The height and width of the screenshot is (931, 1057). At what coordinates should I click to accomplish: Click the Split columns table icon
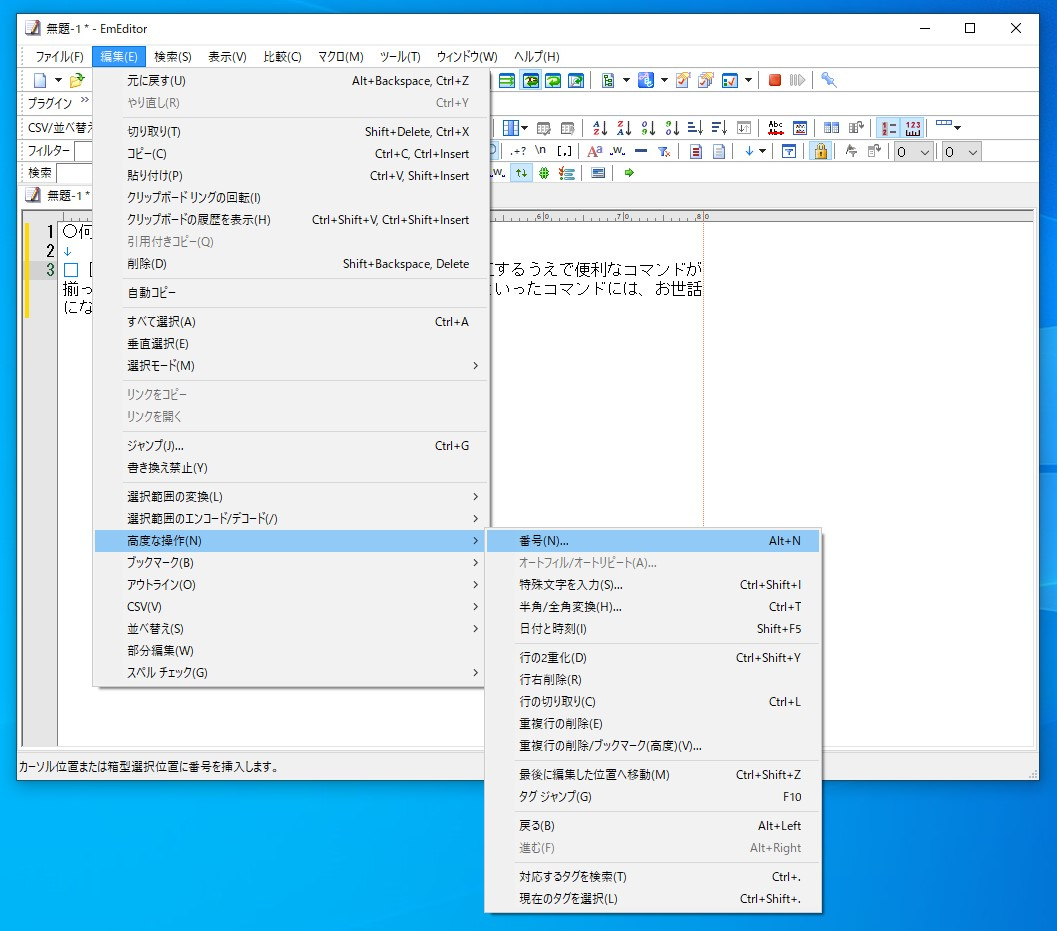click(x=831, y=127)
